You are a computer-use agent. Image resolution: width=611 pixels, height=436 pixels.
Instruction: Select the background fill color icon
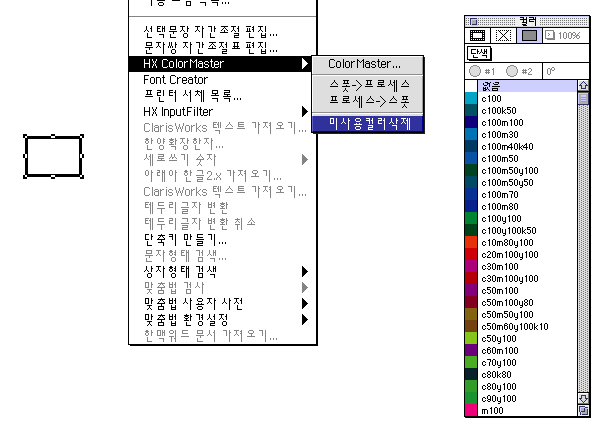[529, 35]
